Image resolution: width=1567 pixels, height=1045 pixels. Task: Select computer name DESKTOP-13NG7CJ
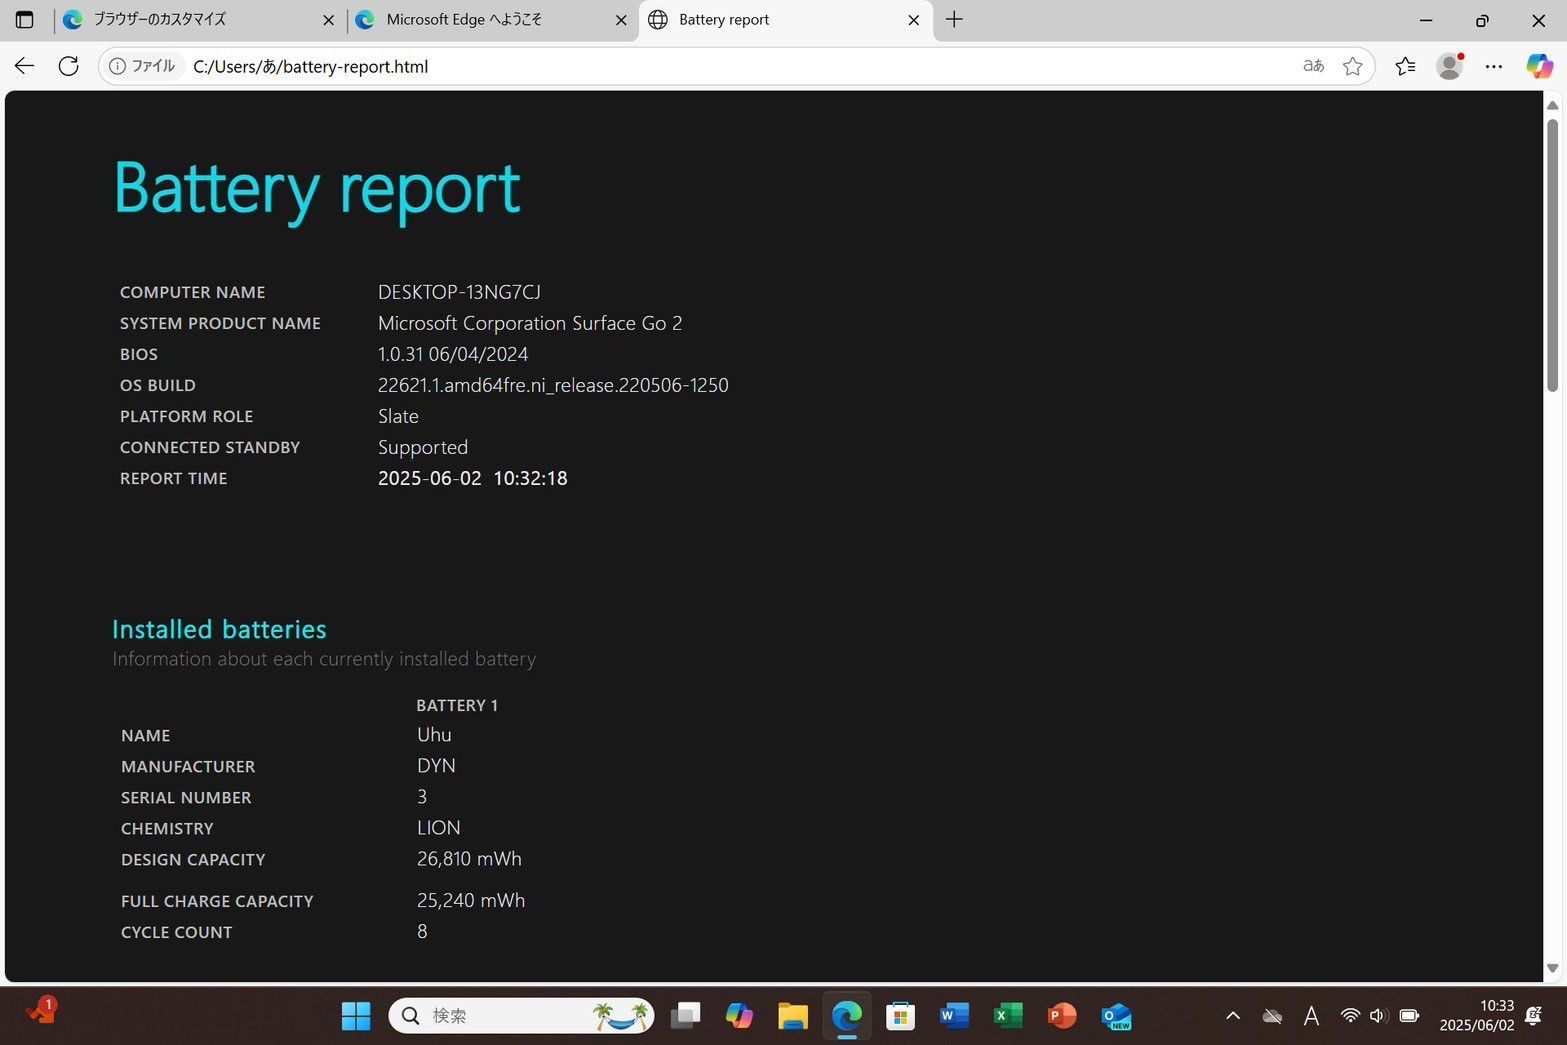(x=459, y=292)
